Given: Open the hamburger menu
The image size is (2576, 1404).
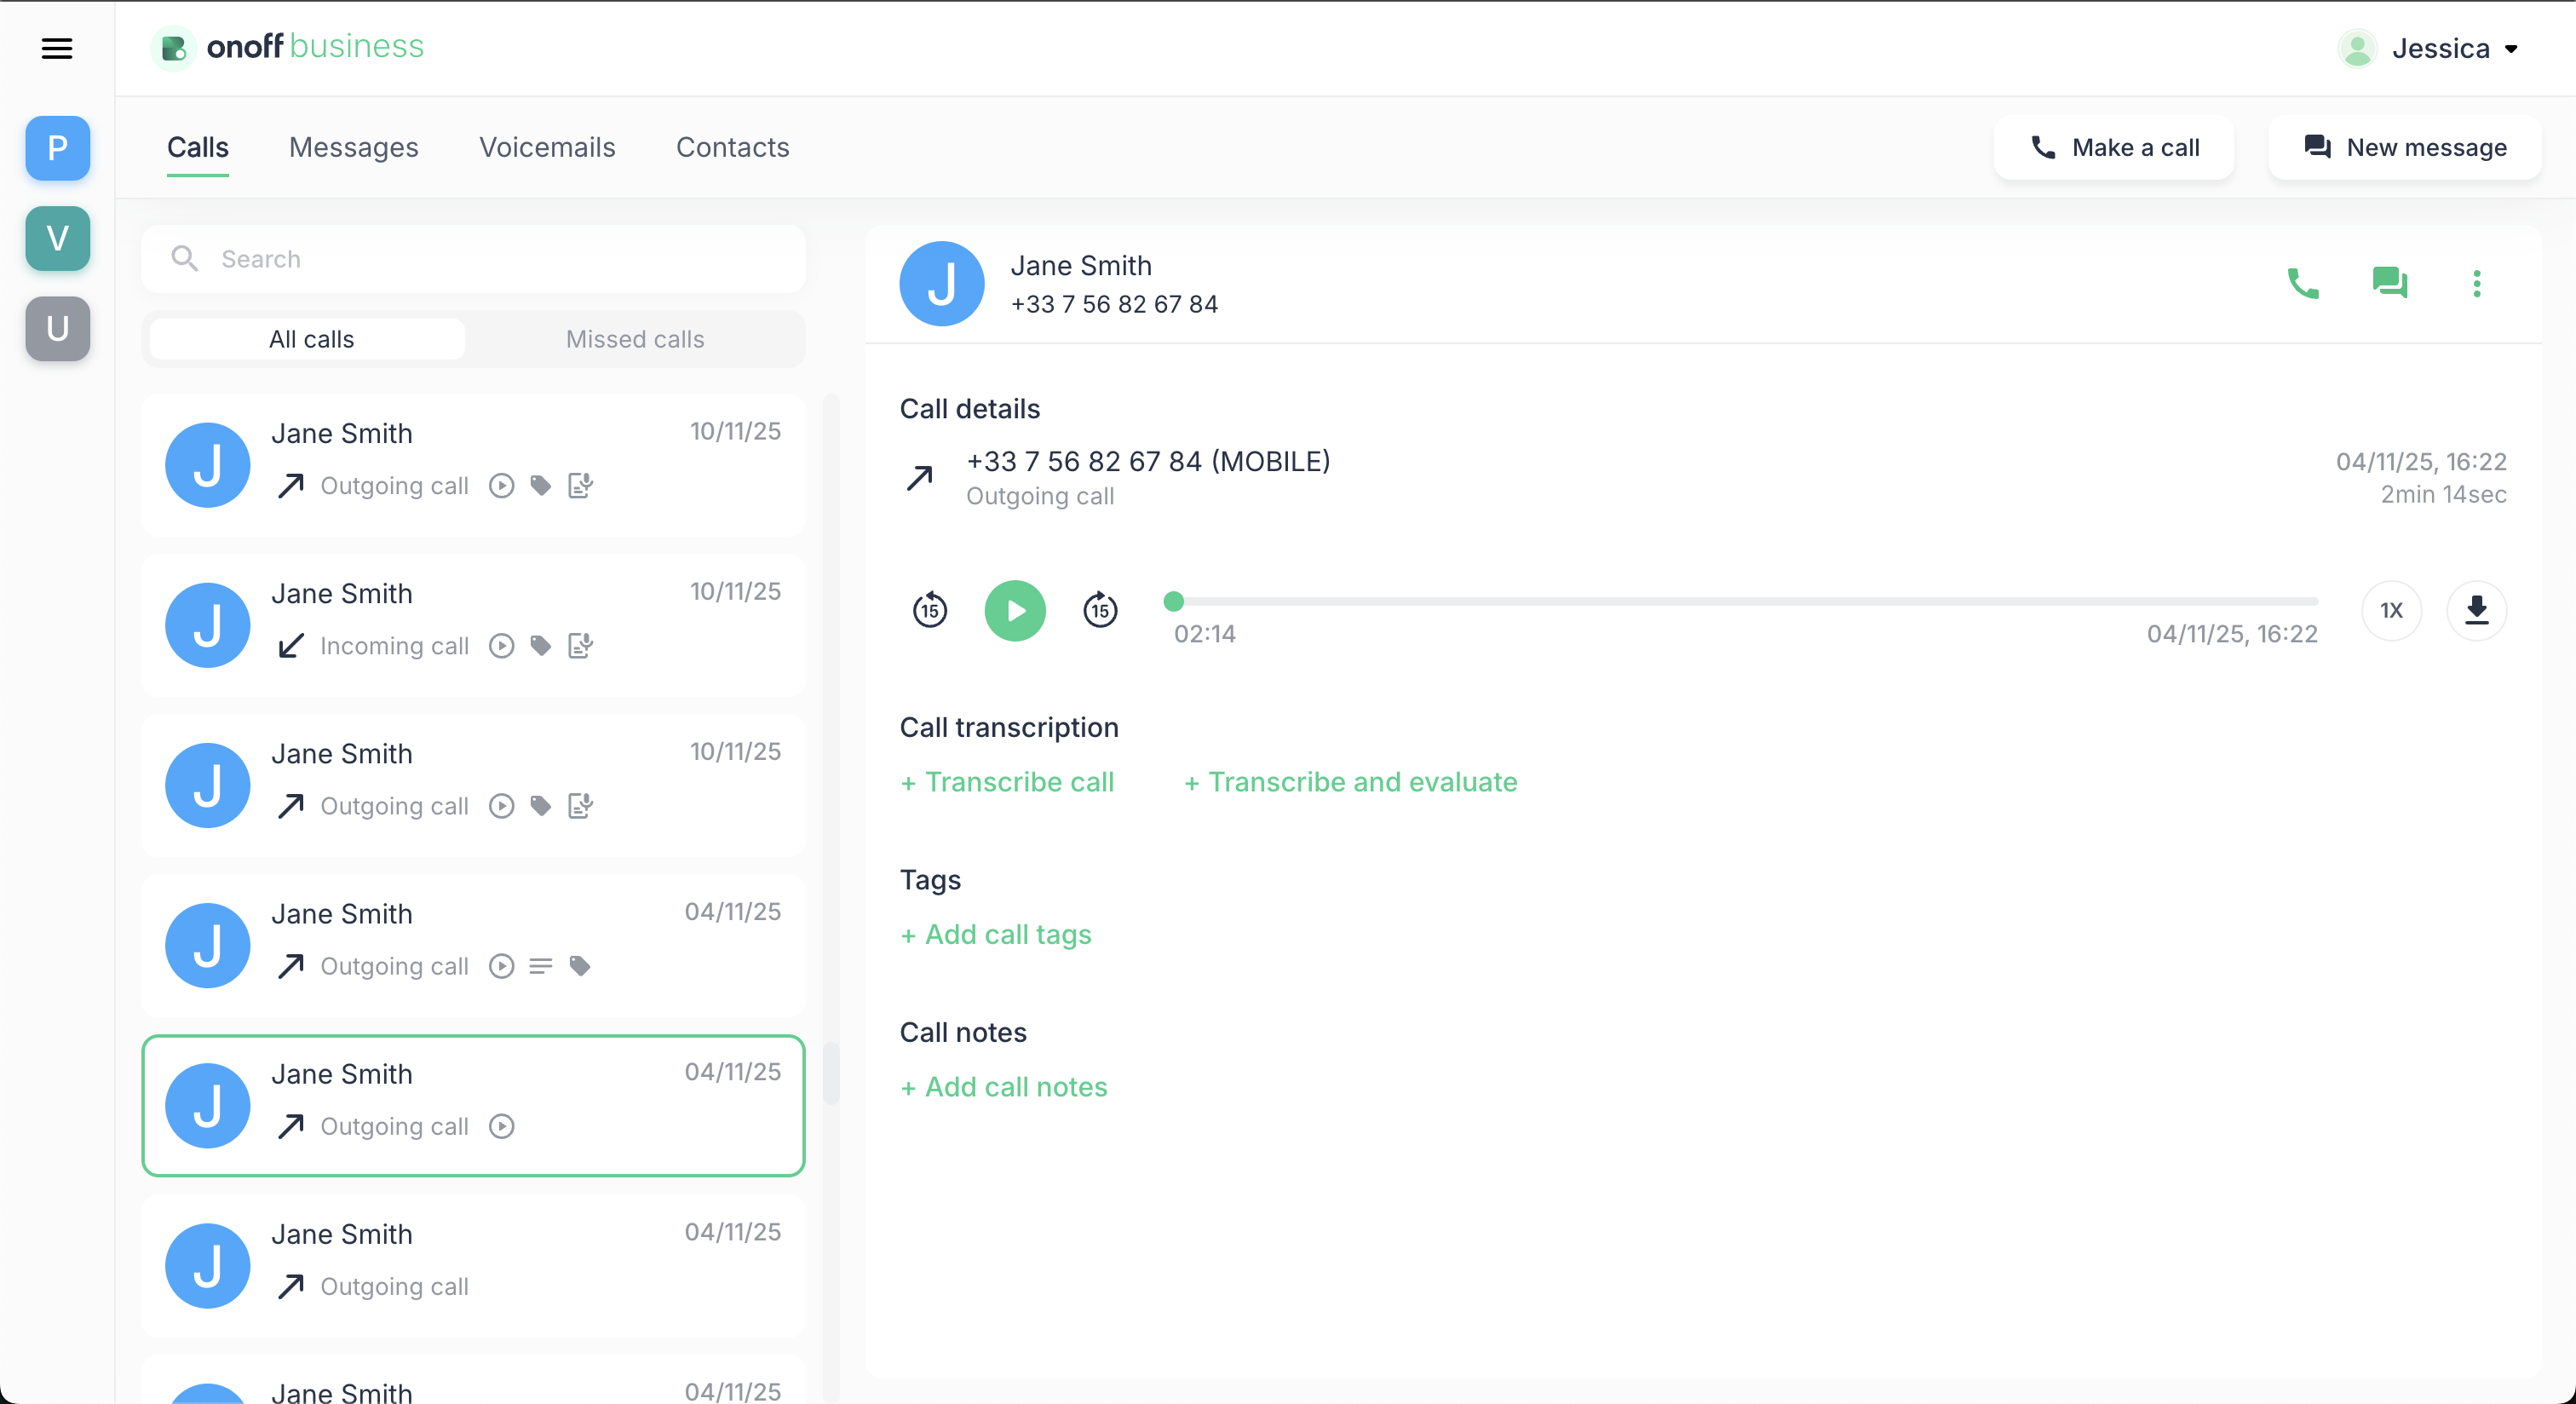Looking at the screenshot, I should pyautogui.click(x=57, y=48).
